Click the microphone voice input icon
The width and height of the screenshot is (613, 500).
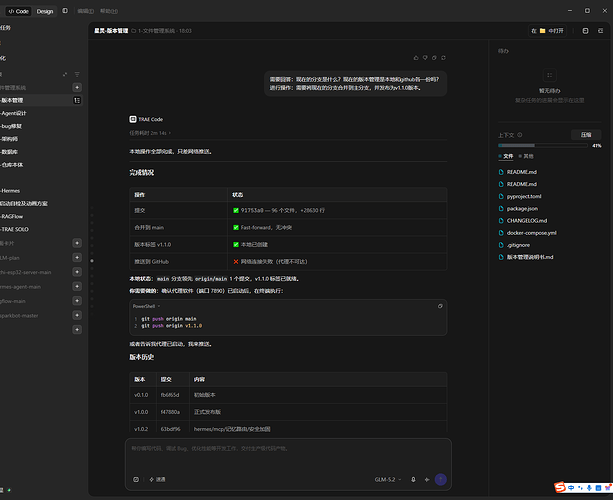(413, 479)
